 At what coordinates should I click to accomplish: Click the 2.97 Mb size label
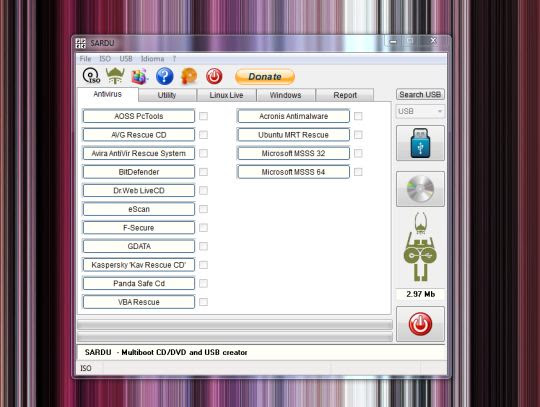(420, 294)
